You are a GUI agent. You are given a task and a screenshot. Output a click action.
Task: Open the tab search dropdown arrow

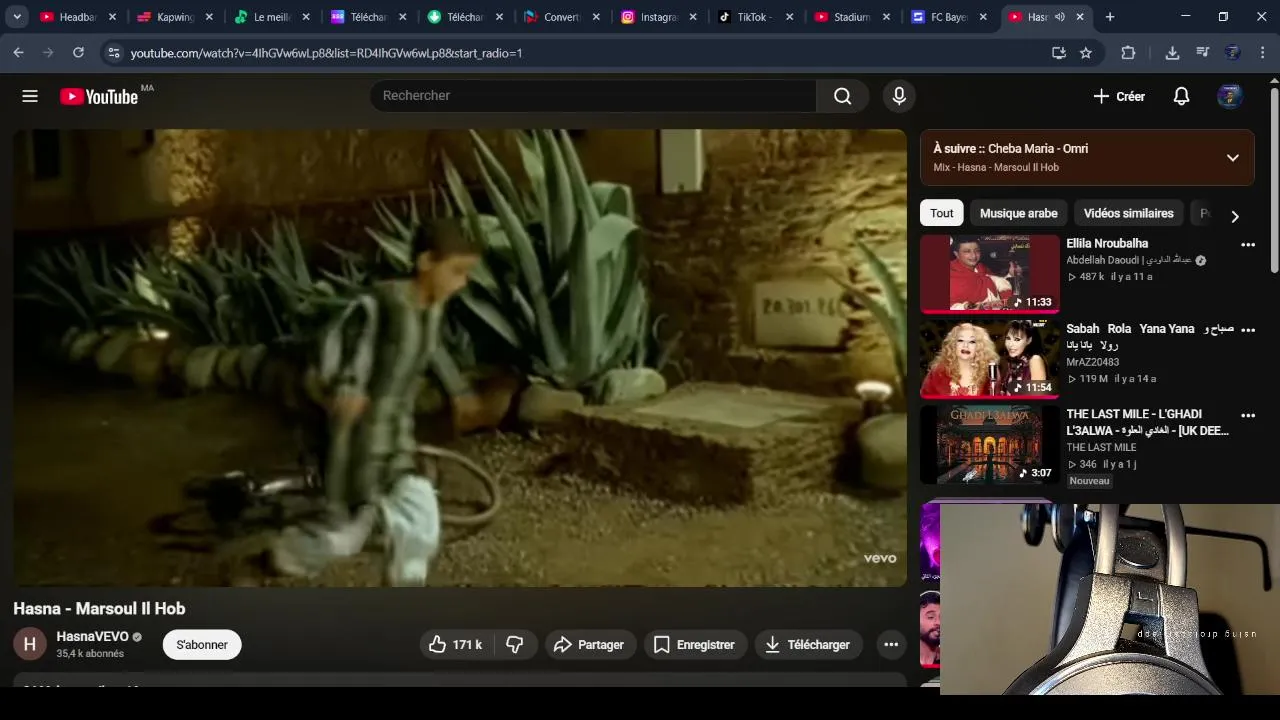(x=17, y=17)
